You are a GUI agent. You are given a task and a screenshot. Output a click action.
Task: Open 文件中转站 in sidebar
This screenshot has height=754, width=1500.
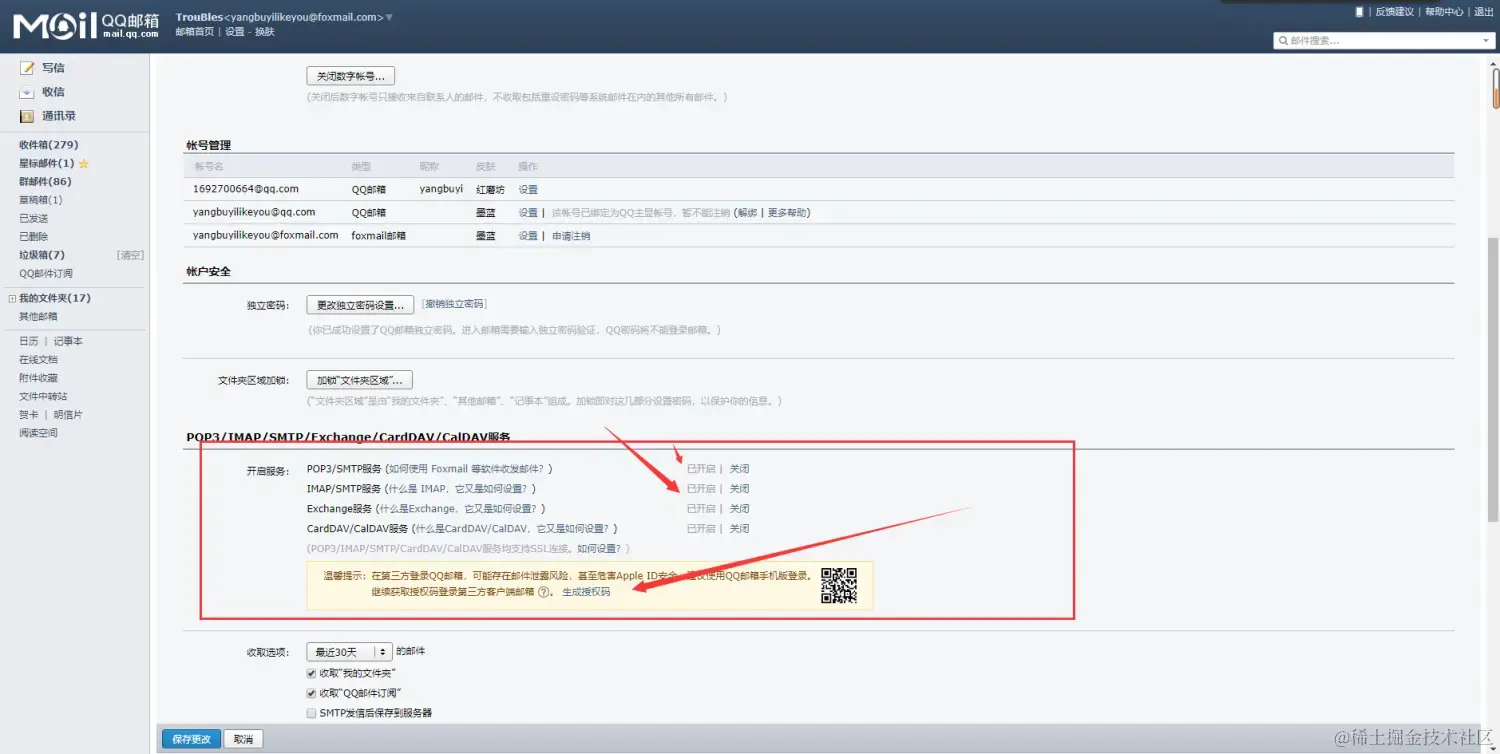(x=43, y=397)
